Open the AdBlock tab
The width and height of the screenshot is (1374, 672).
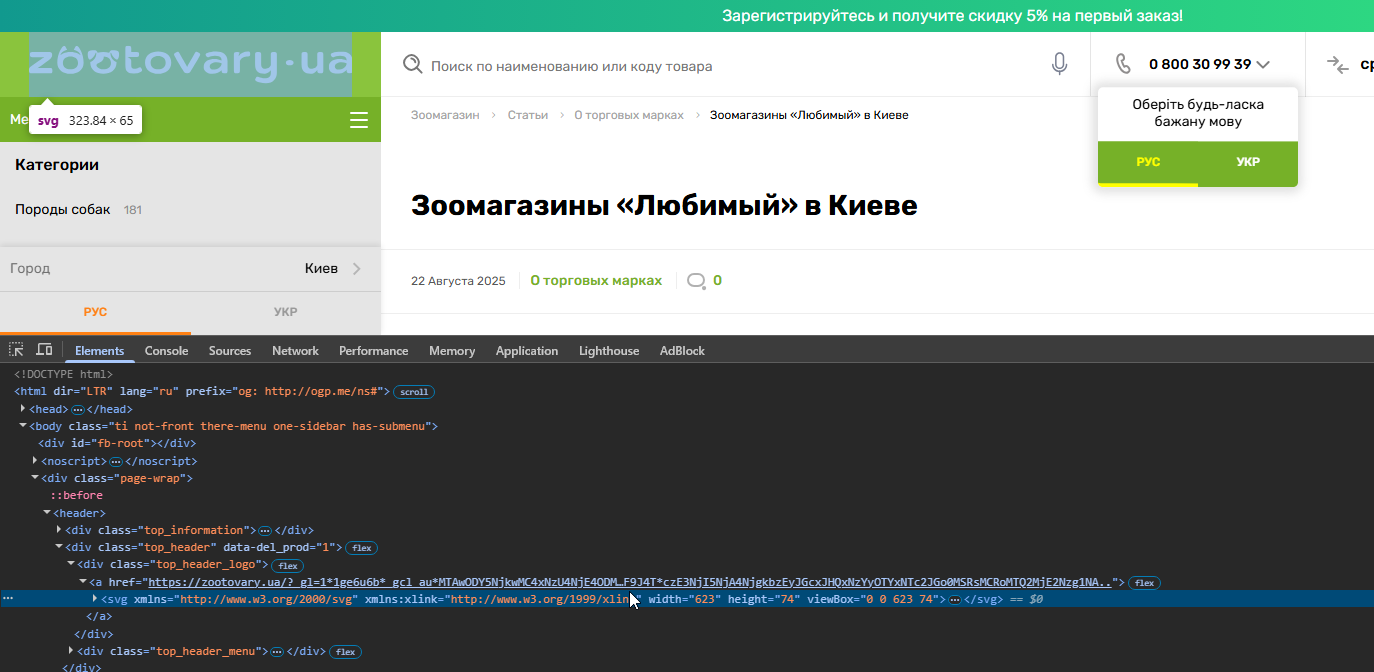(x=682, y=351)
